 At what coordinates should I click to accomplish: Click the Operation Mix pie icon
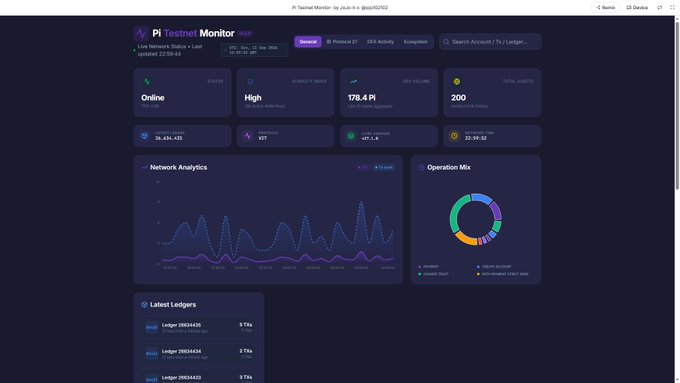pyautogui.click(x=421, y=167)
